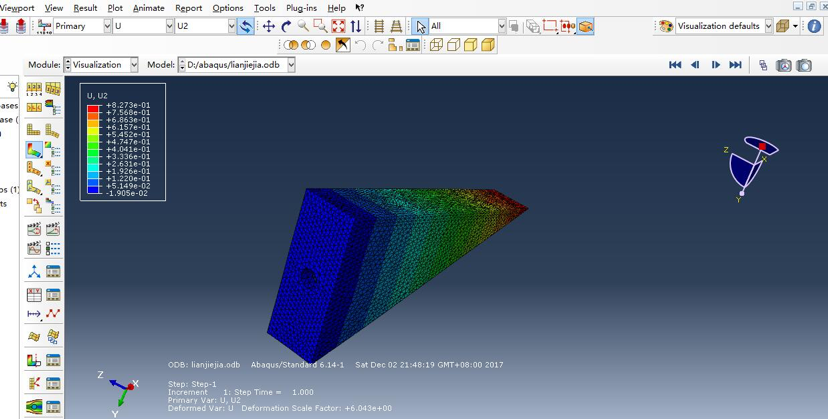Jump to the first frame
The height and width of the screenshot is (419, 828).
click(675, 65)
